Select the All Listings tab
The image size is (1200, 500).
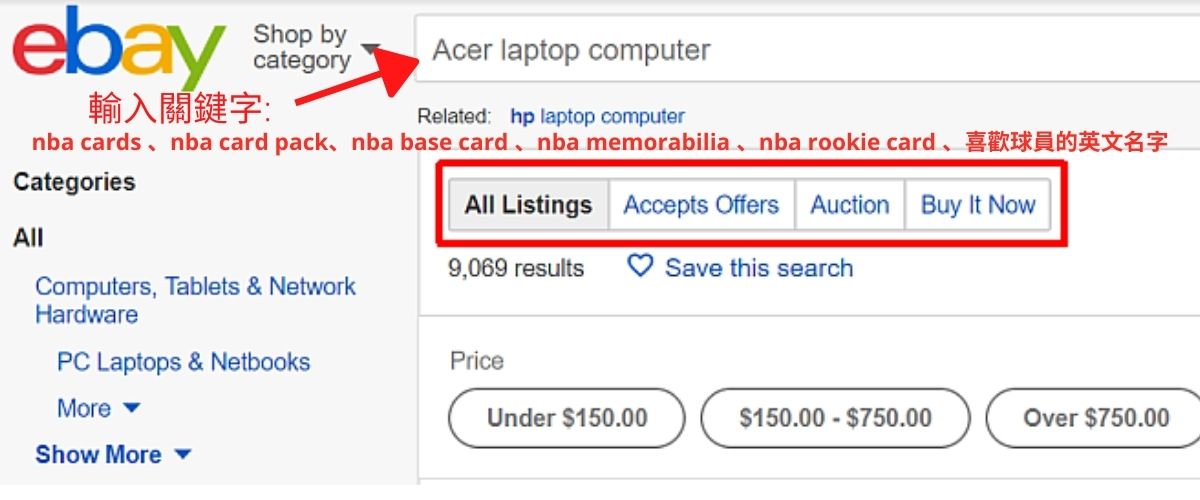click(x=528, y=205)
